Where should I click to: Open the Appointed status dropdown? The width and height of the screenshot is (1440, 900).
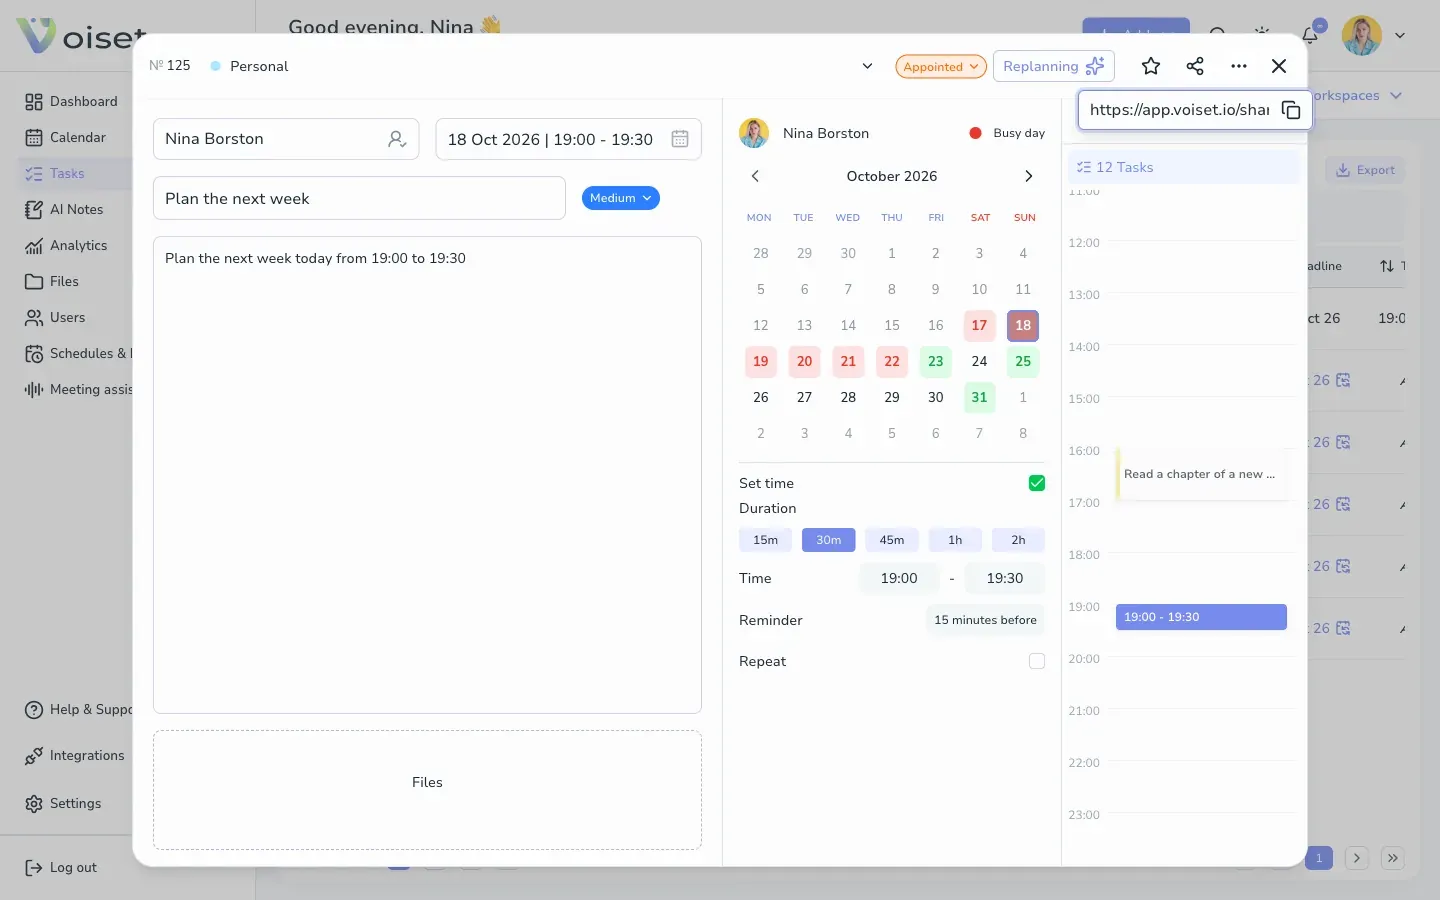[941, 67]
